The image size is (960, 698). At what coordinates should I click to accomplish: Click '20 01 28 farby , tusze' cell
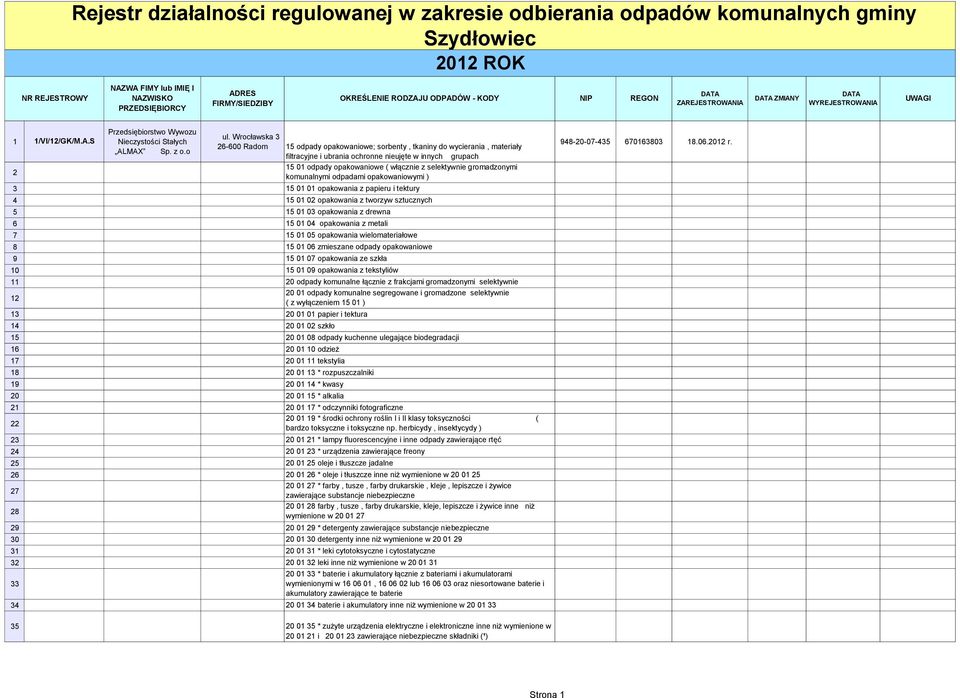point(419,511)
